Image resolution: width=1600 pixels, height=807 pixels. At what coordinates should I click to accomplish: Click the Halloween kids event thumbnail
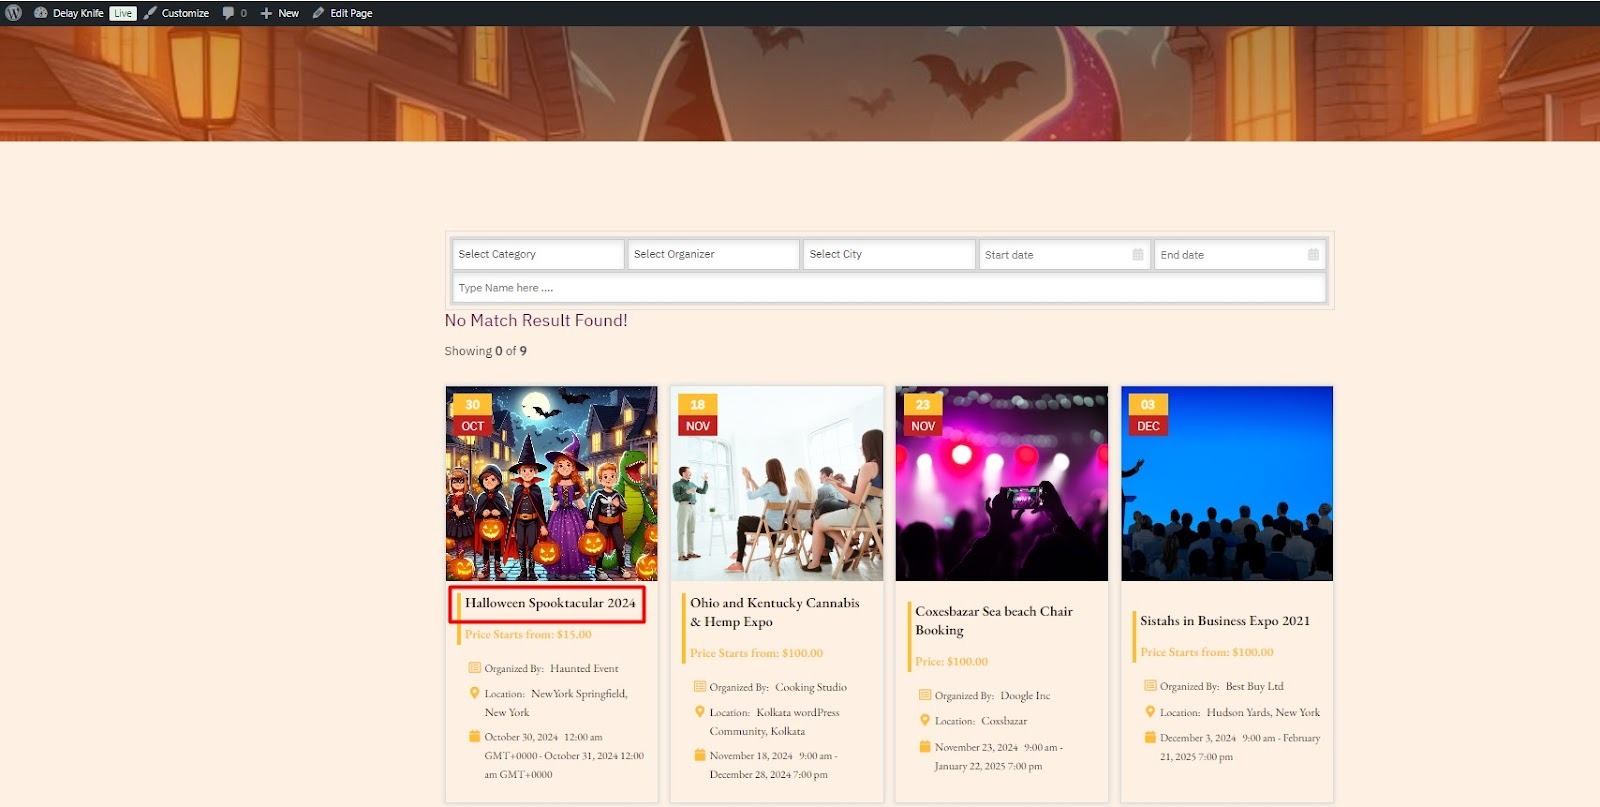pyautogui.click(x=551, y=484)
